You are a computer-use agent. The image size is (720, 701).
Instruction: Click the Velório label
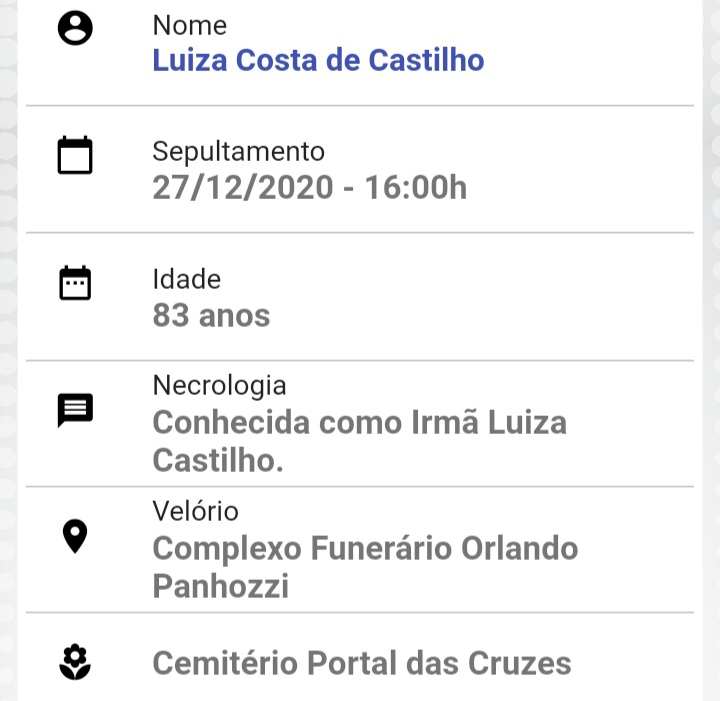point(195,511)
